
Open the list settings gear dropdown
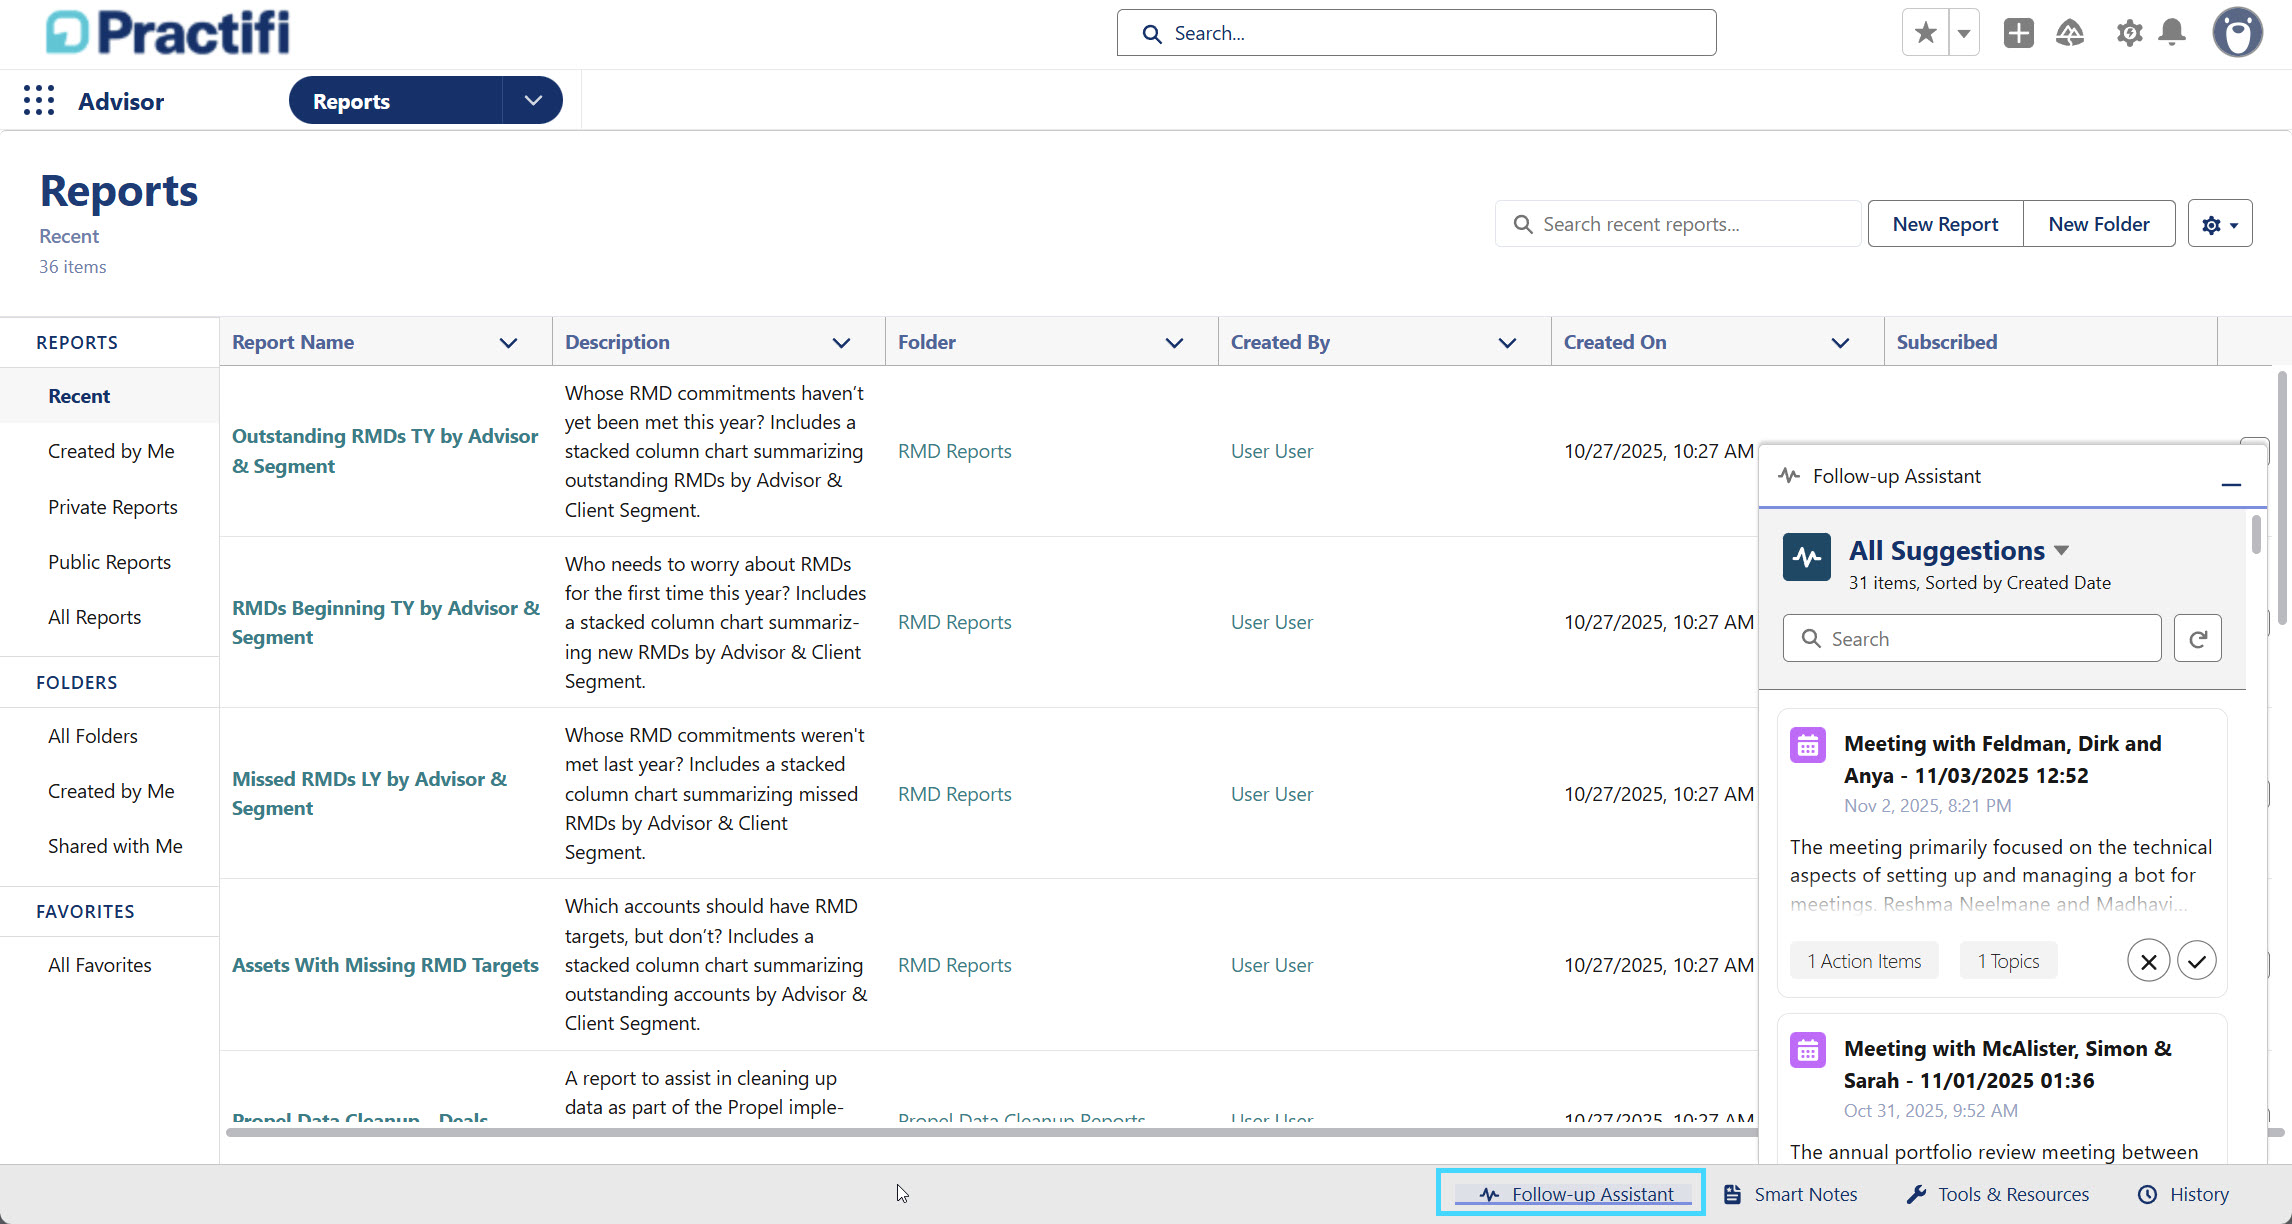click(x=2220, y=224)
